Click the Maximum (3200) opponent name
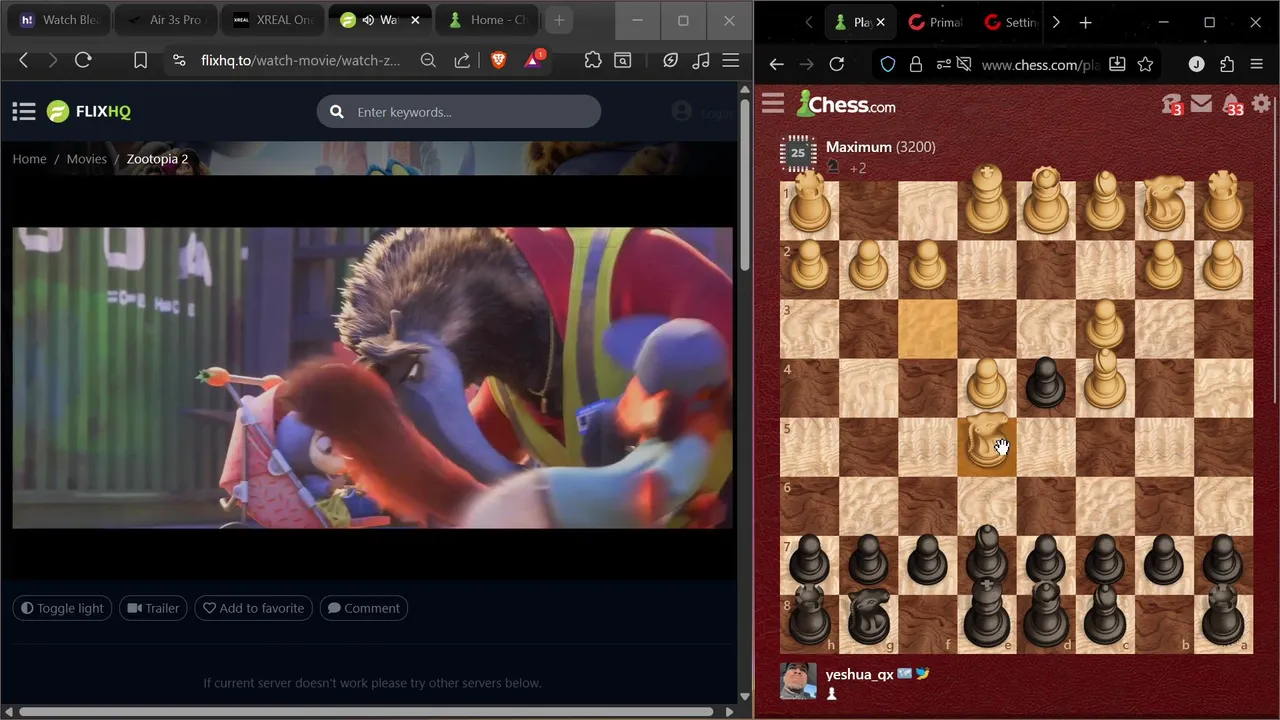Image resolution: width=1280 pixels, height=720 pixels. point(881,147)
